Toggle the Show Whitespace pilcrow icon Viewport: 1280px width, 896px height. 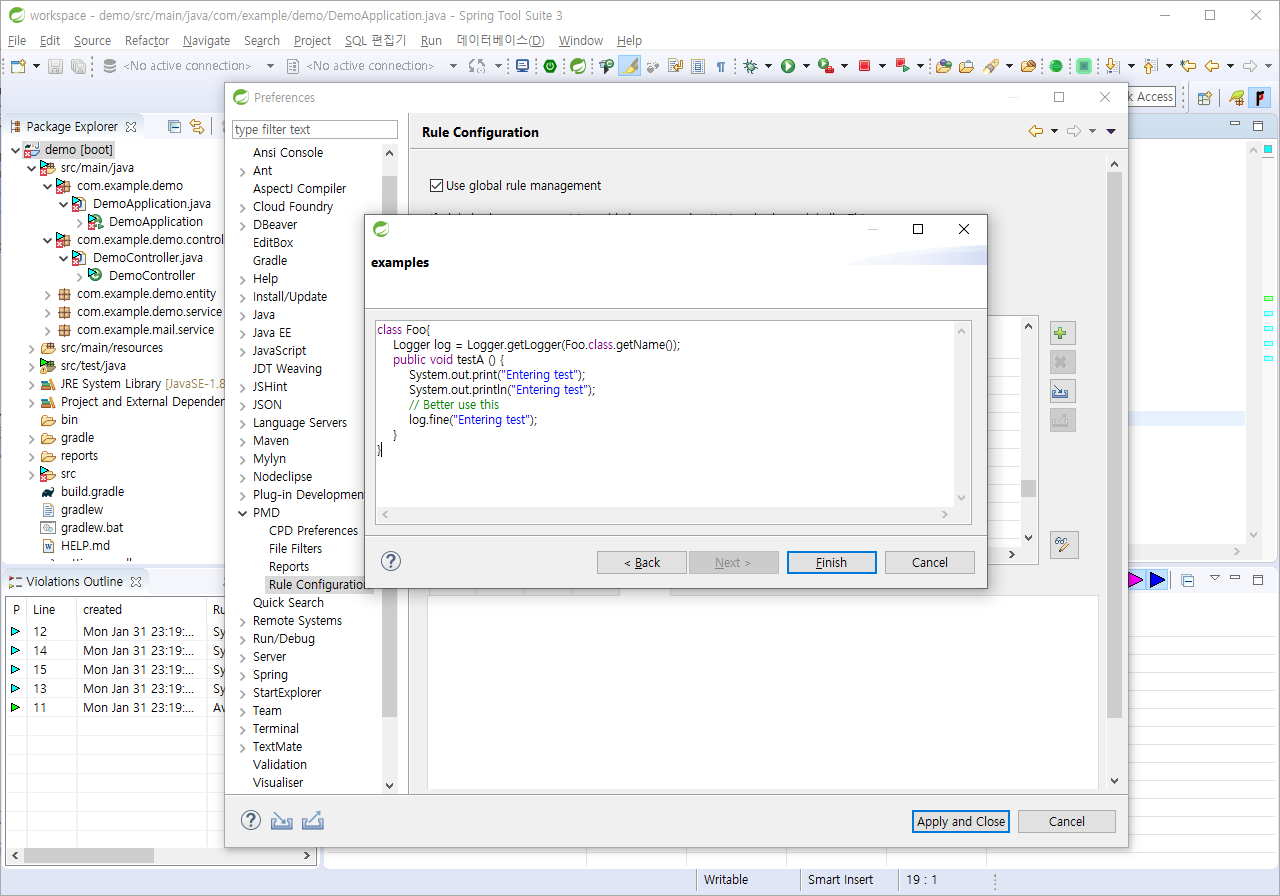[x=721, y=66]
